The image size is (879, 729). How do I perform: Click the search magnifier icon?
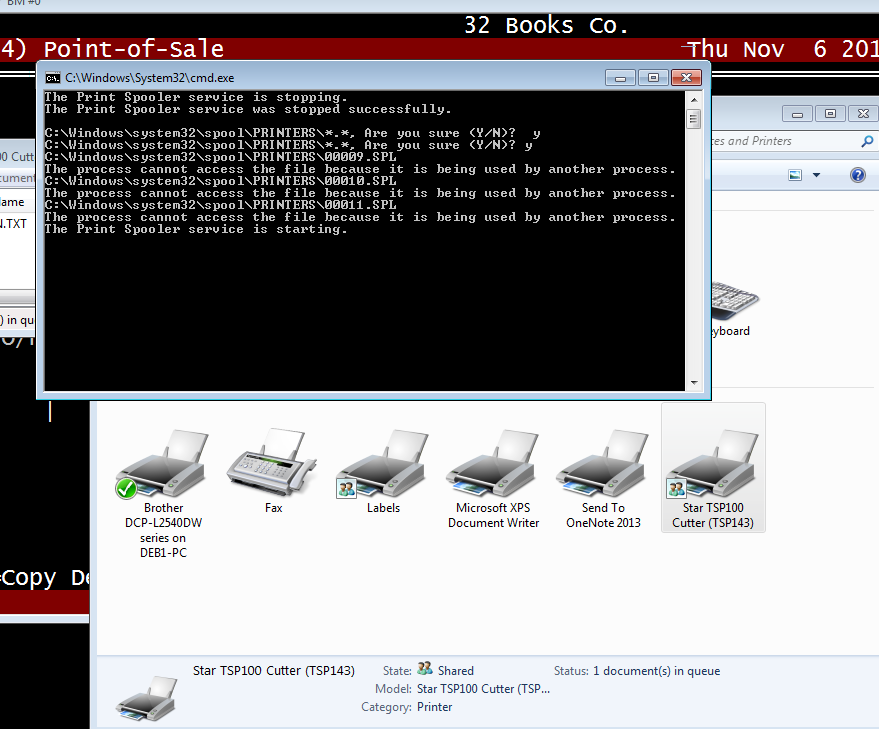click(x=867, y=142)
